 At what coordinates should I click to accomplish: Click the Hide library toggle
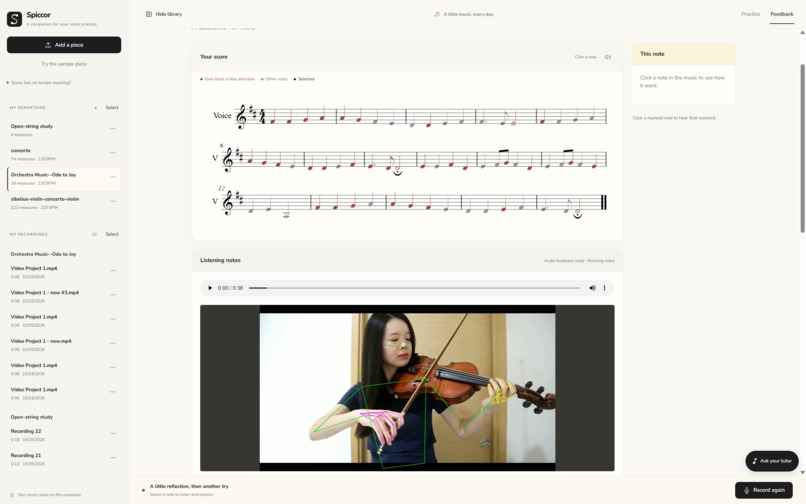click(164, 14)
